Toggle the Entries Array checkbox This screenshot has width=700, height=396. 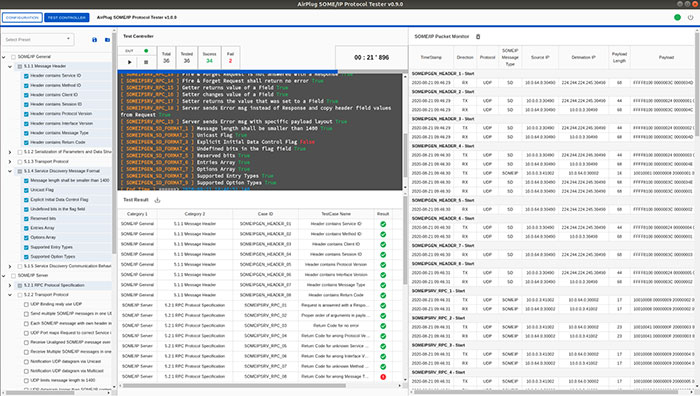[x=26, y=228]
